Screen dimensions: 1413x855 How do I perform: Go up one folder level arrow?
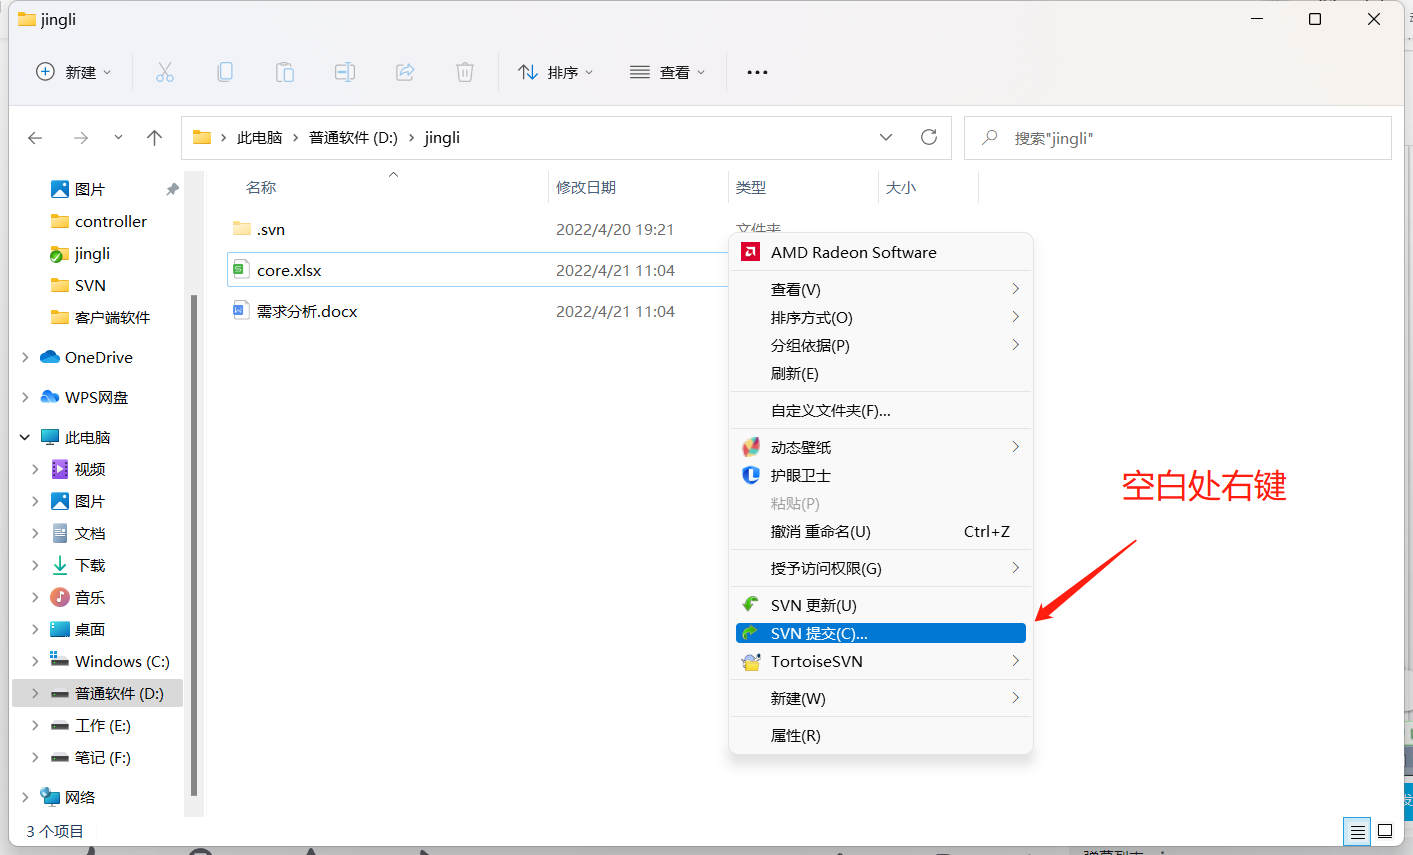tap(154, 138)
